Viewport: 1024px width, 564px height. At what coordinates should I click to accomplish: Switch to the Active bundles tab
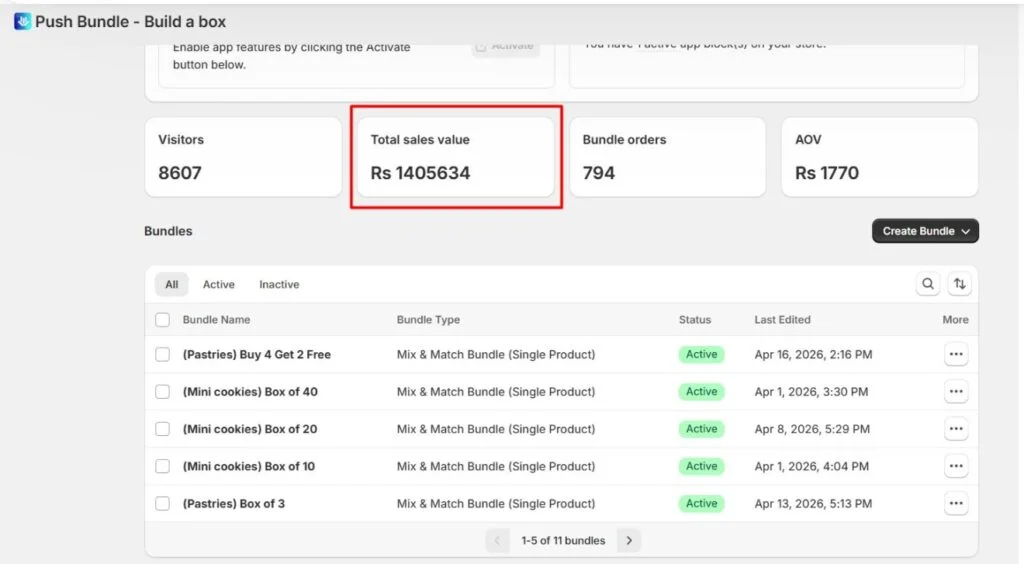[x=219, y=285]
